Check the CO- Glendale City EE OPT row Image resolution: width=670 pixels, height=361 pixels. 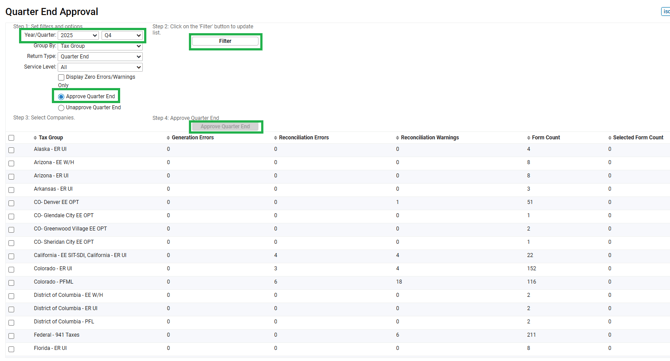point(11,216)
